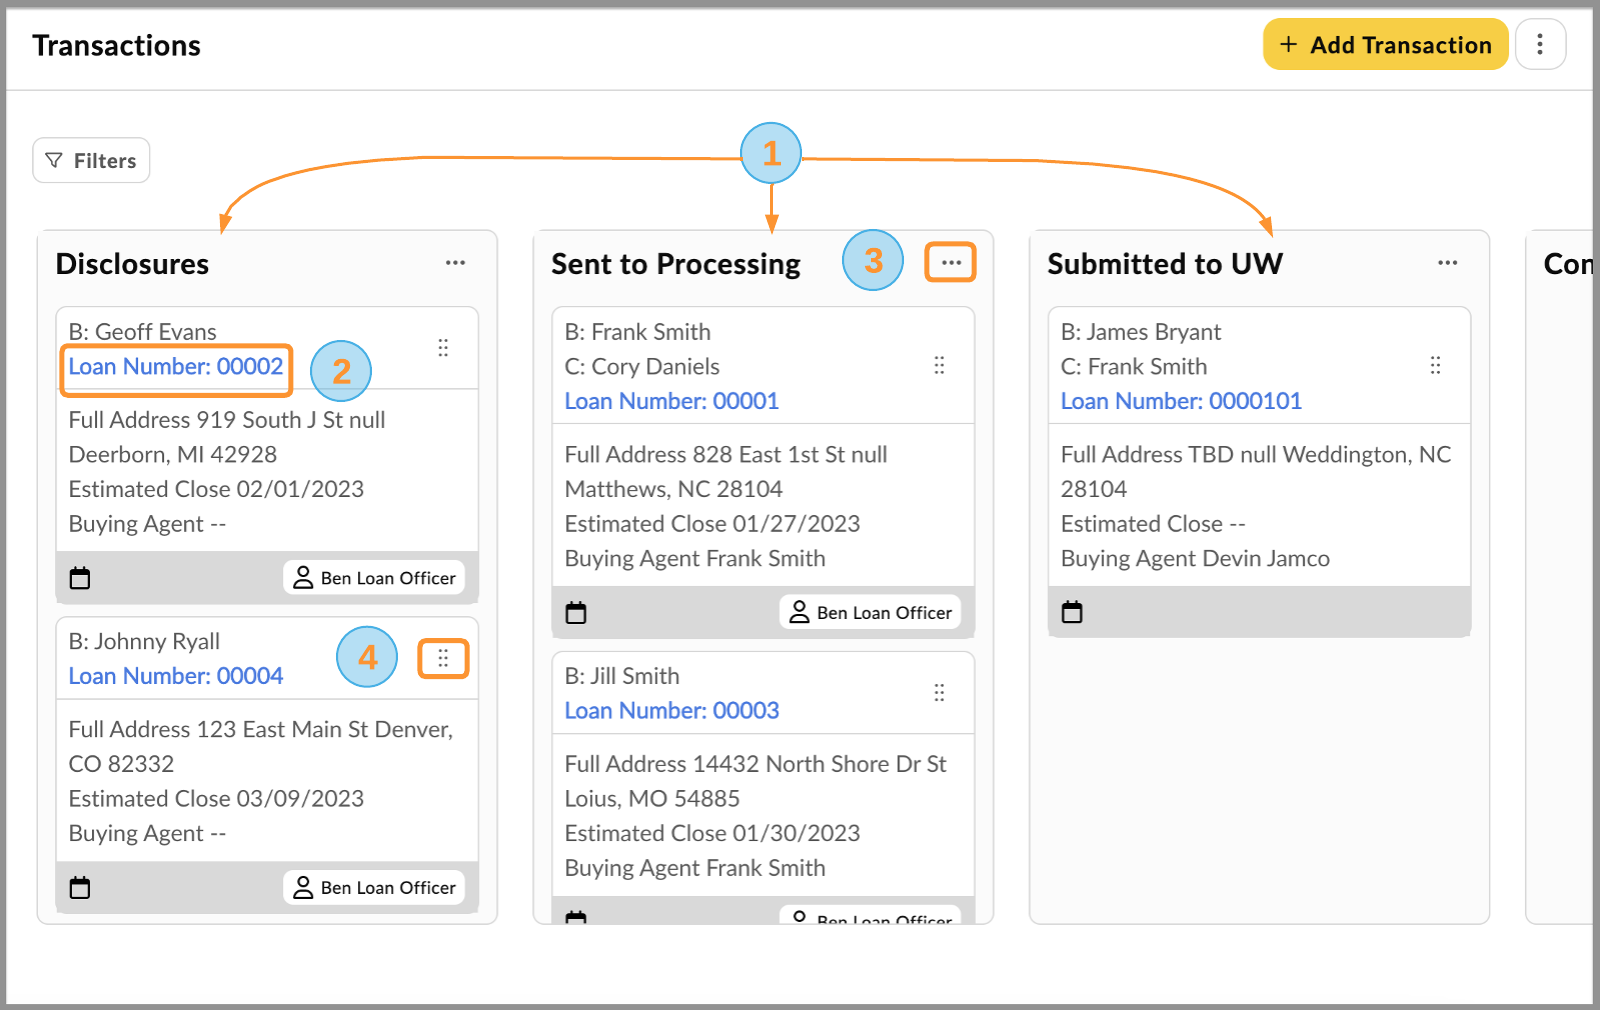
Task: Click the Transactions page heading
Action: pyautogui.click(x=116, y=44)
